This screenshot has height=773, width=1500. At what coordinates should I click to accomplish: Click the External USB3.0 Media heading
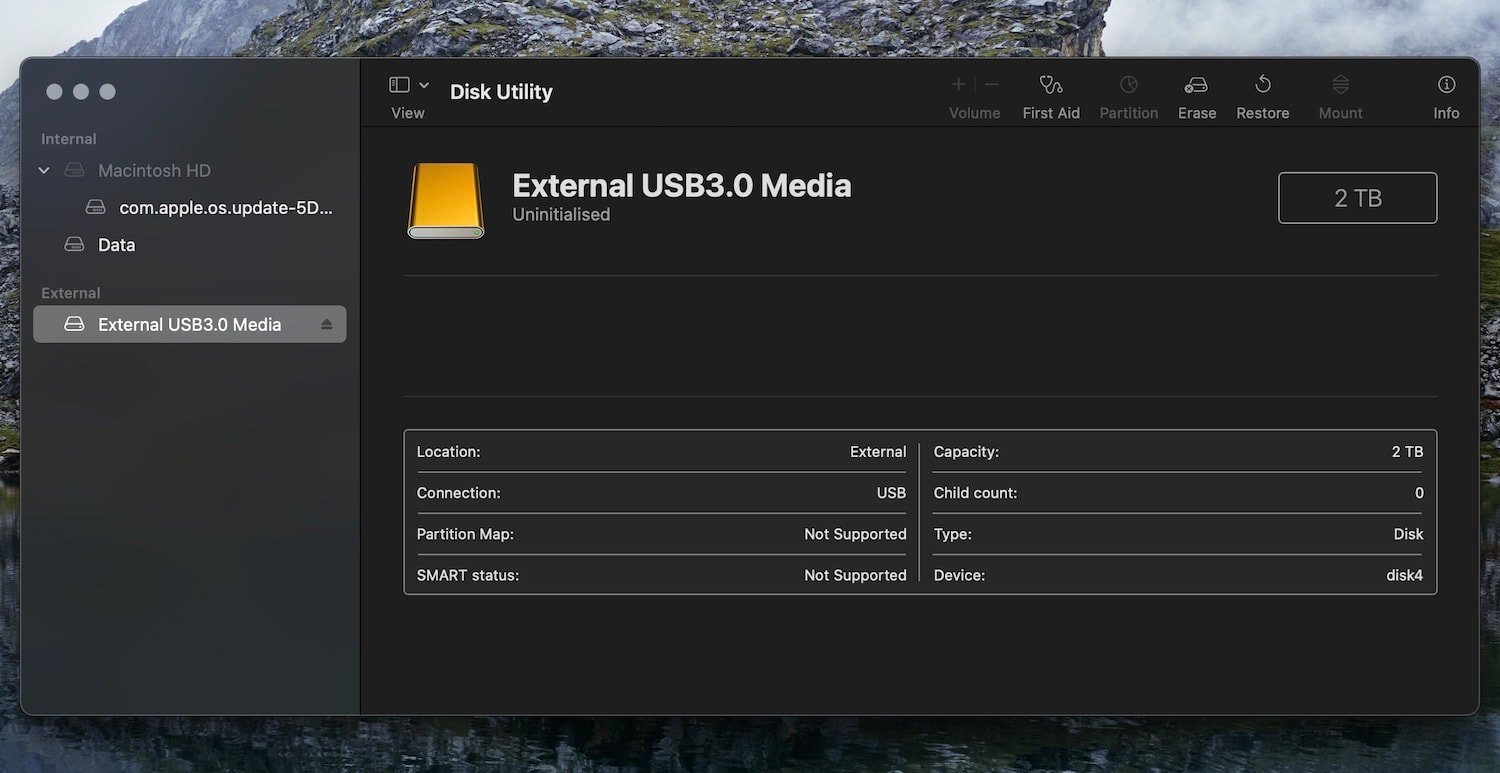pos(682,186)
